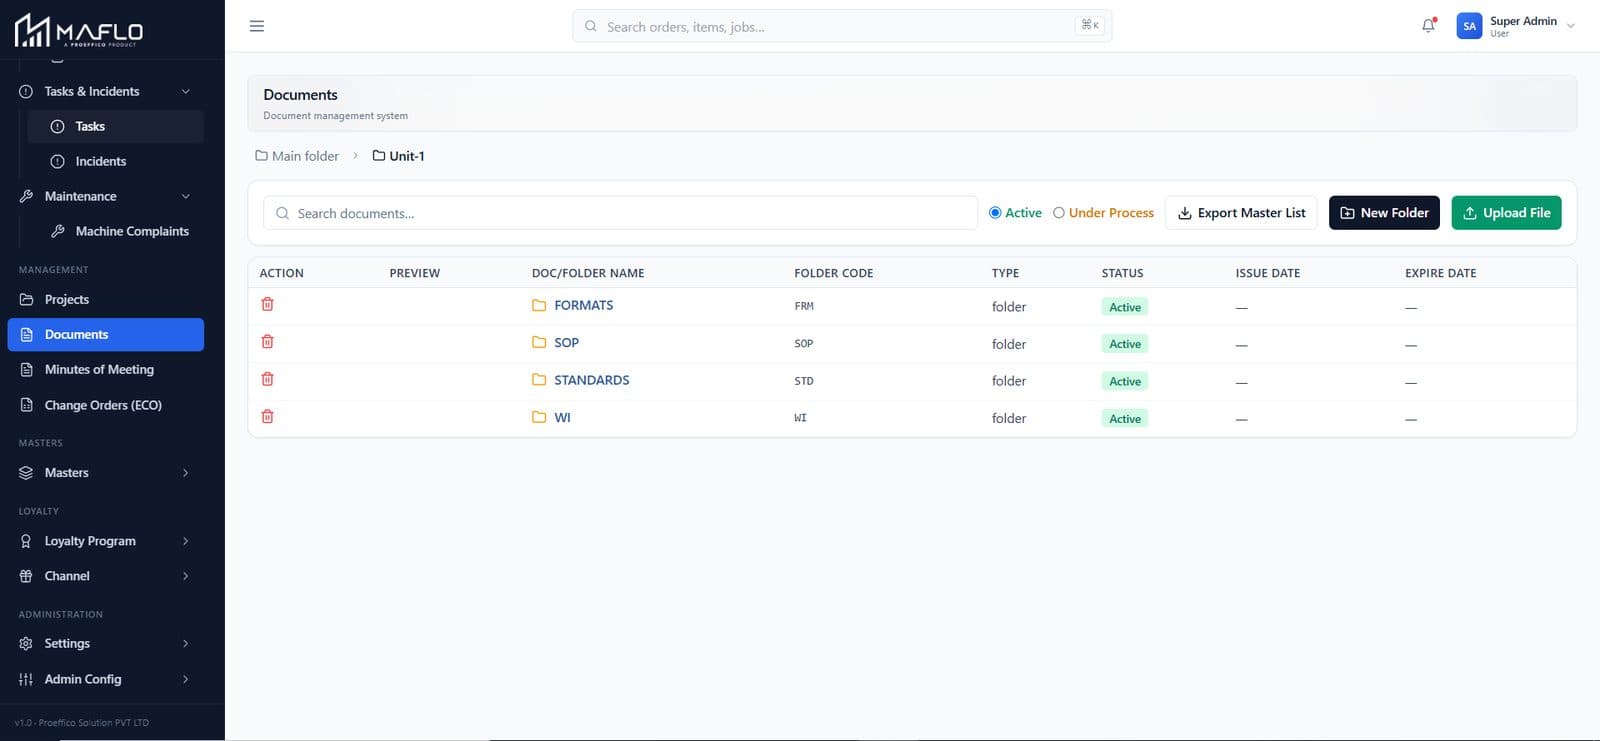Click the DOC/FOLDER NAME column header
Viewport: 1600px width, 741px height.
point(588,273)
